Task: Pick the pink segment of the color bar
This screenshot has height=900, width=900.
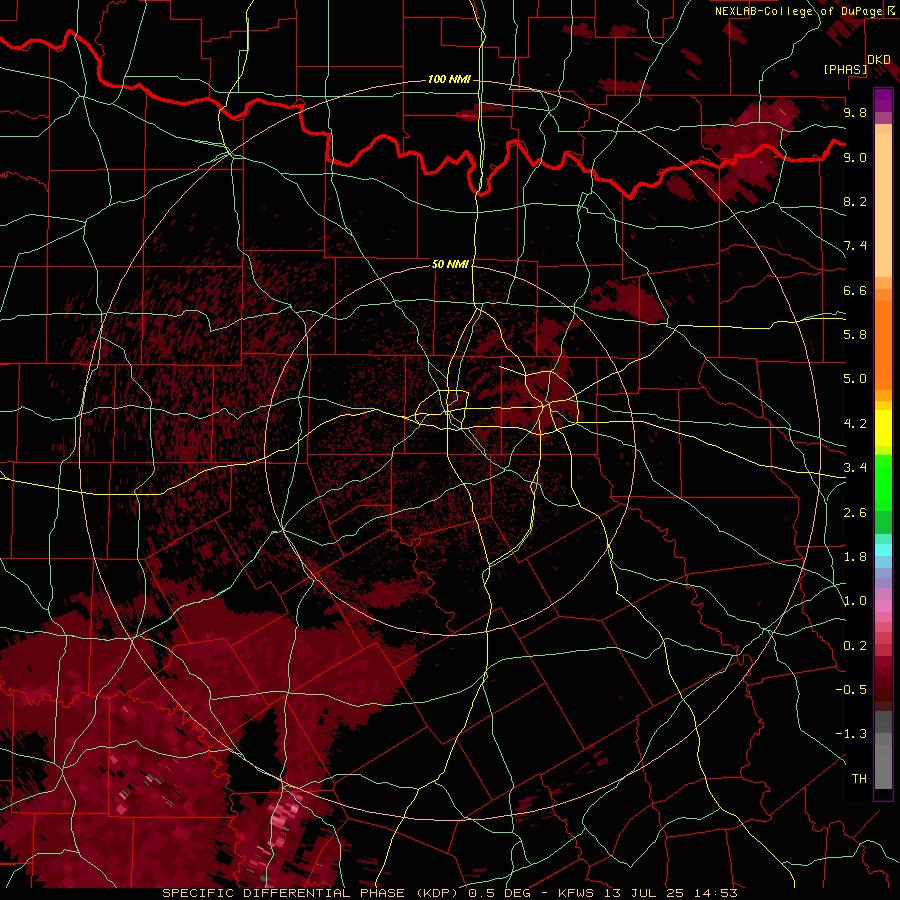Action: [883, 606]
